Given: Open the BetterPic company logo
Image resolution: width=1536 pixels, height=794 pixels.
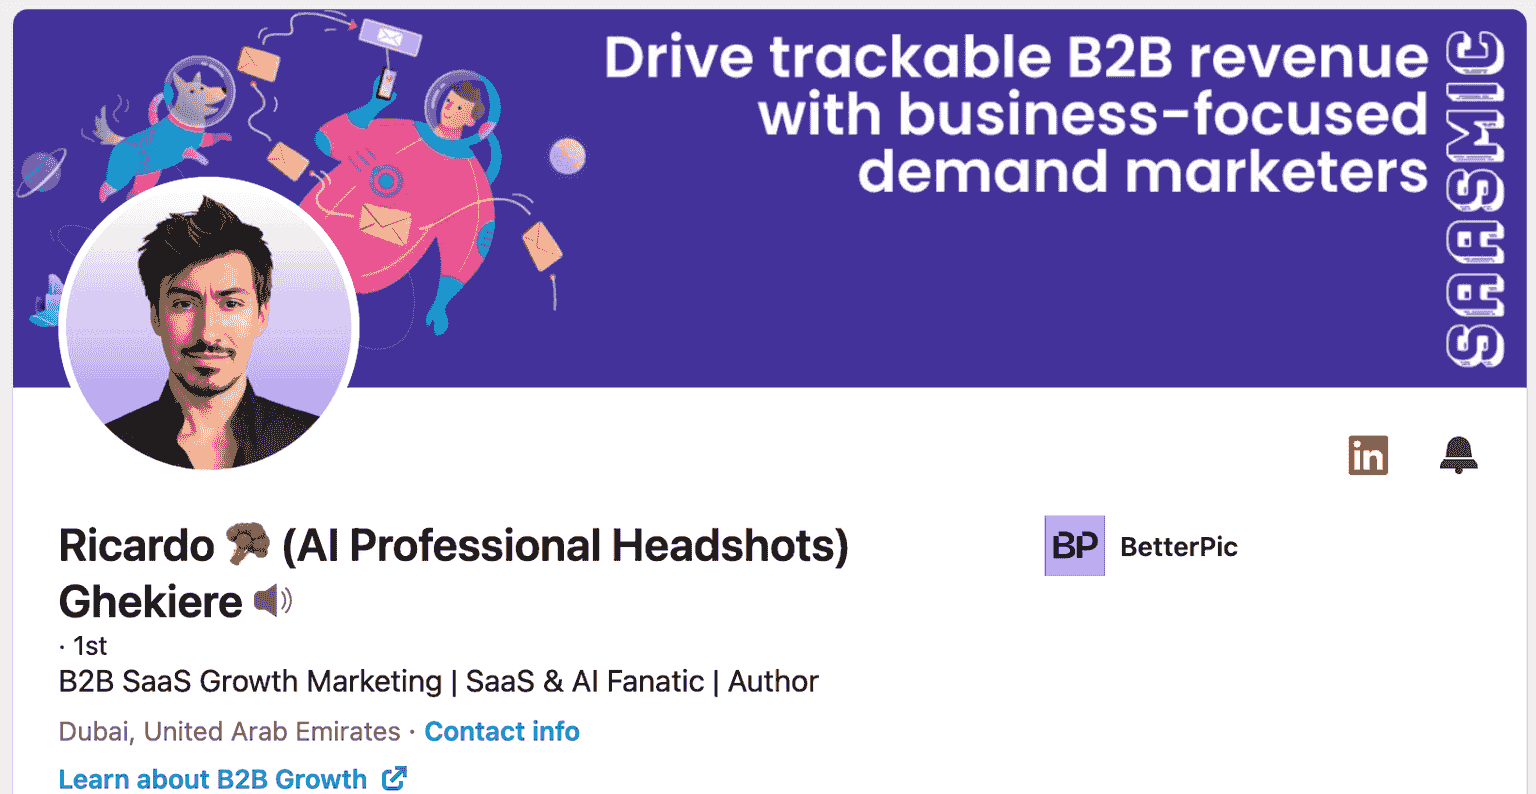Looking at the screenshot, I should tap(1074, 546).
